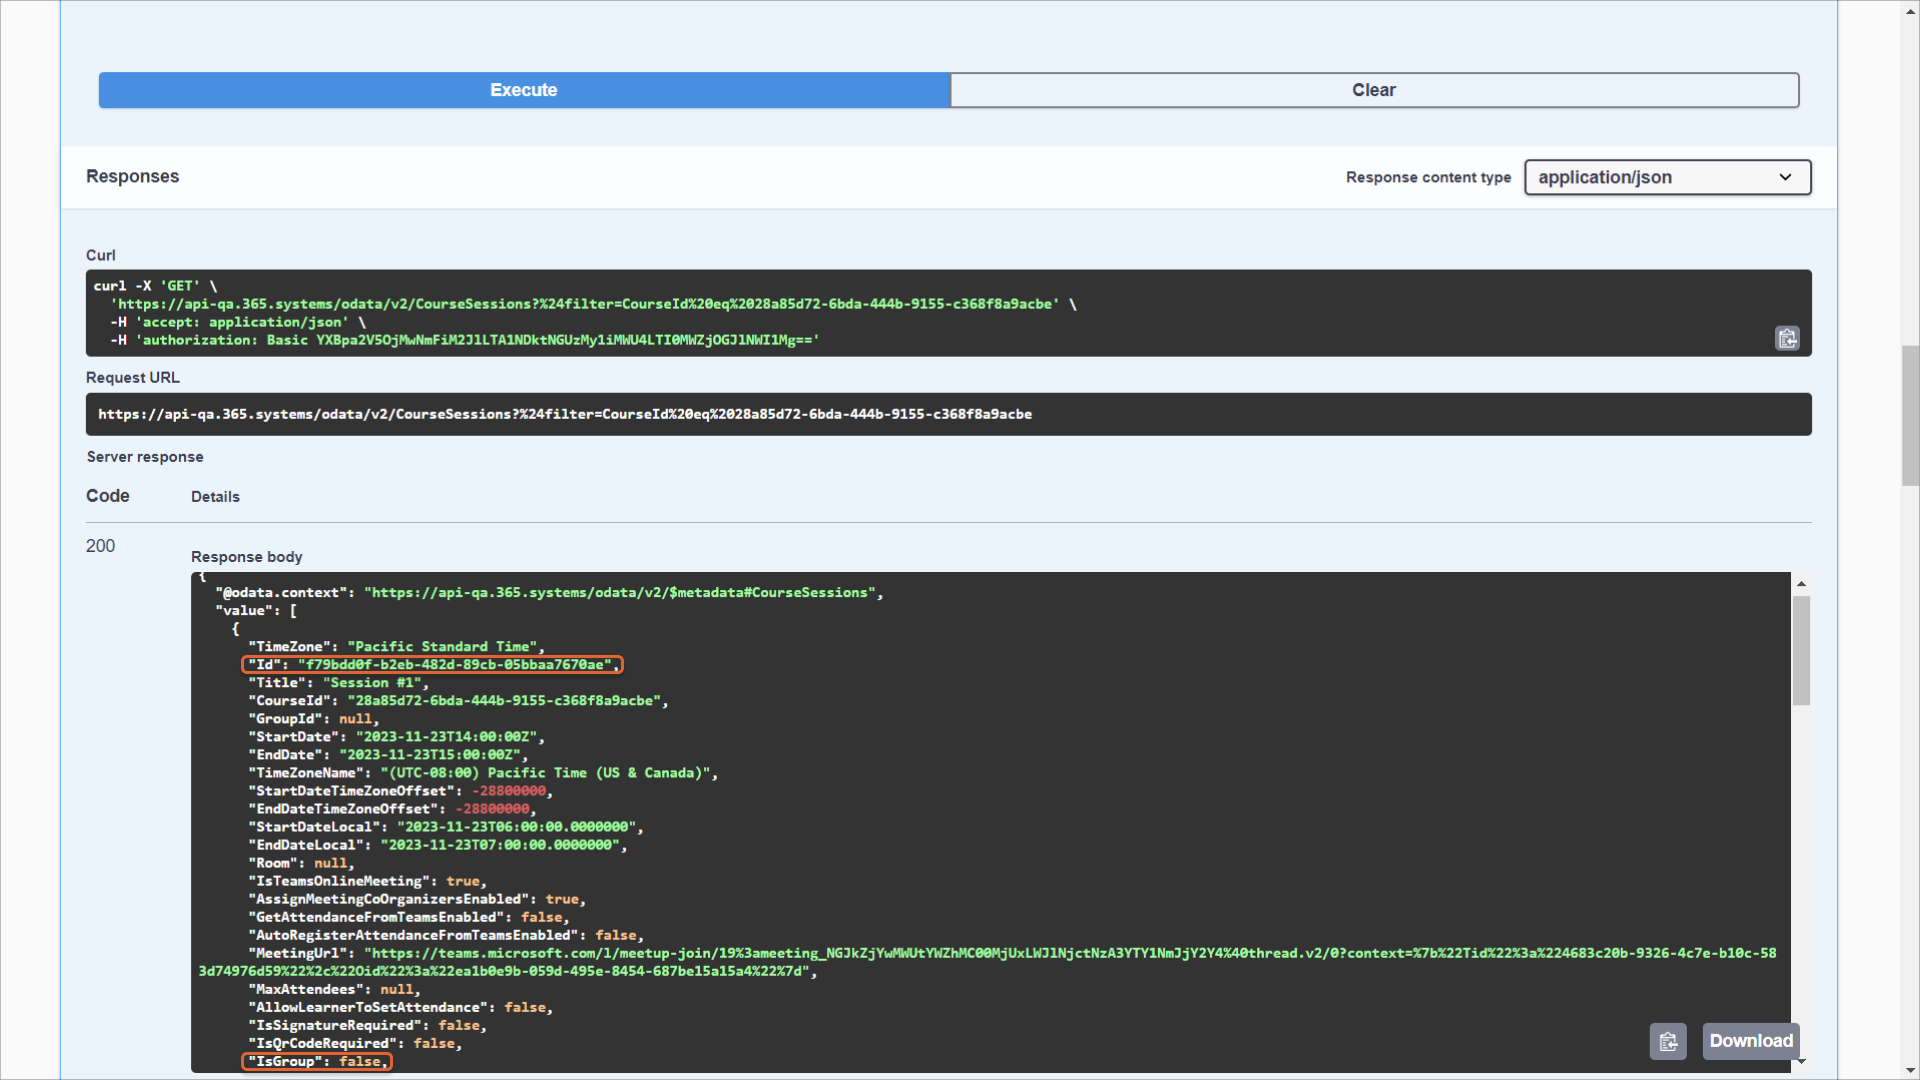Click the highlighted Id value line
The height and width of the screenshot is (1080, 1920).
[432, 665]
